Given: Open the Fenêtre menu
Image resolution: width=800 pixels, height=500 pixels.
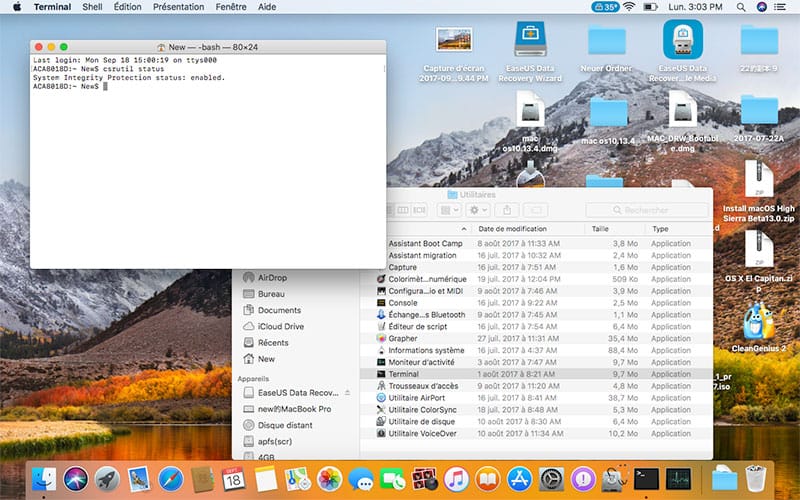Looking at the screenshot, I should click(231, 7).
